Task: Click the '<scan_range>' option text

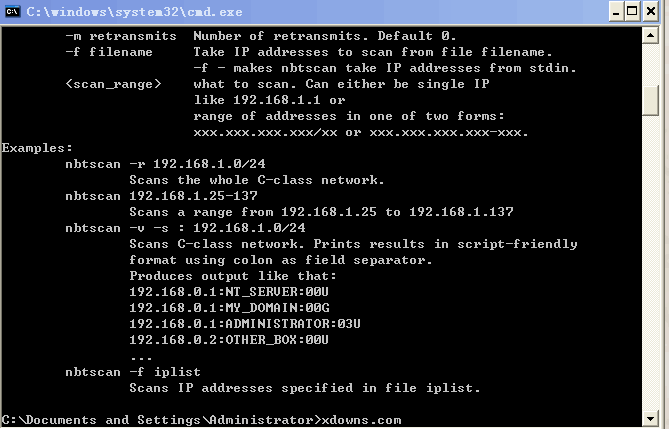Action: [x=113, y=84]
